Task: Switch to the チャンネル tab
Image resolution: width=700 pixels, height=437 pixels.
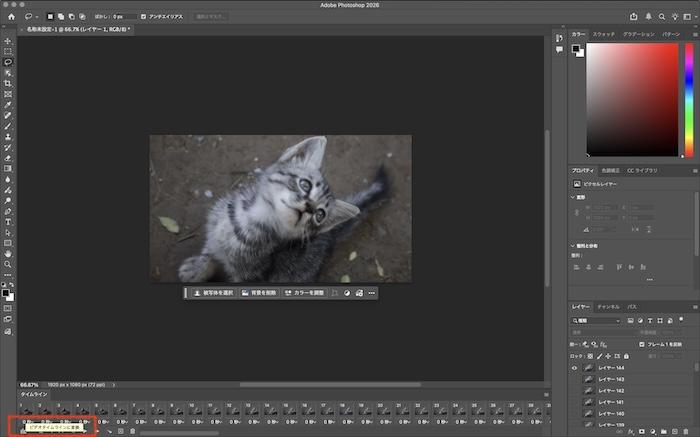Action: [x=608, y=306]
